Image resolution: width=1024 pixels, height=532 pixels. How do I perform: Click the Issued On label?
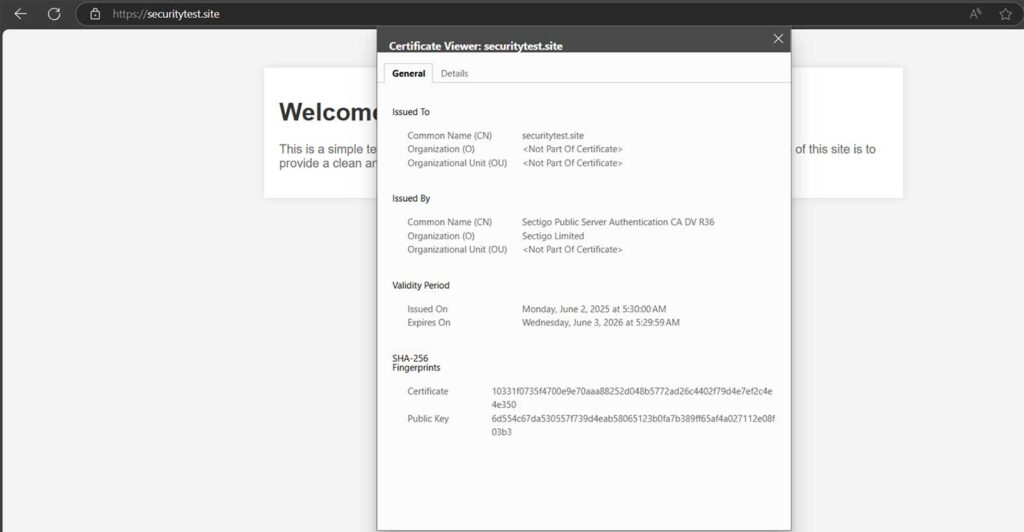(427, 309)
